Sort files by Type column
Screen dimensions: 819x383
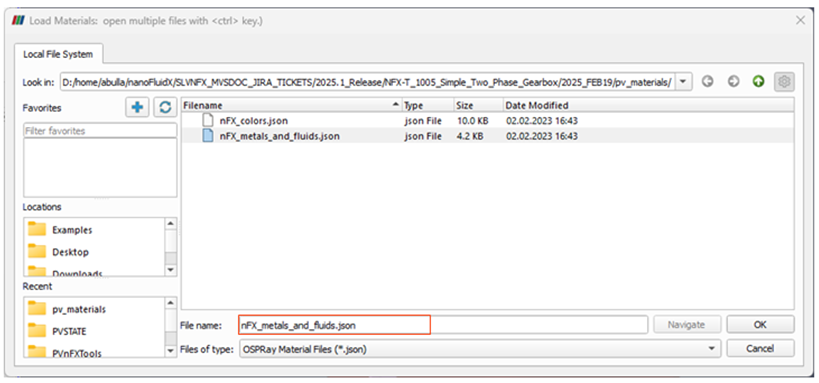click(x=428, y=106)
